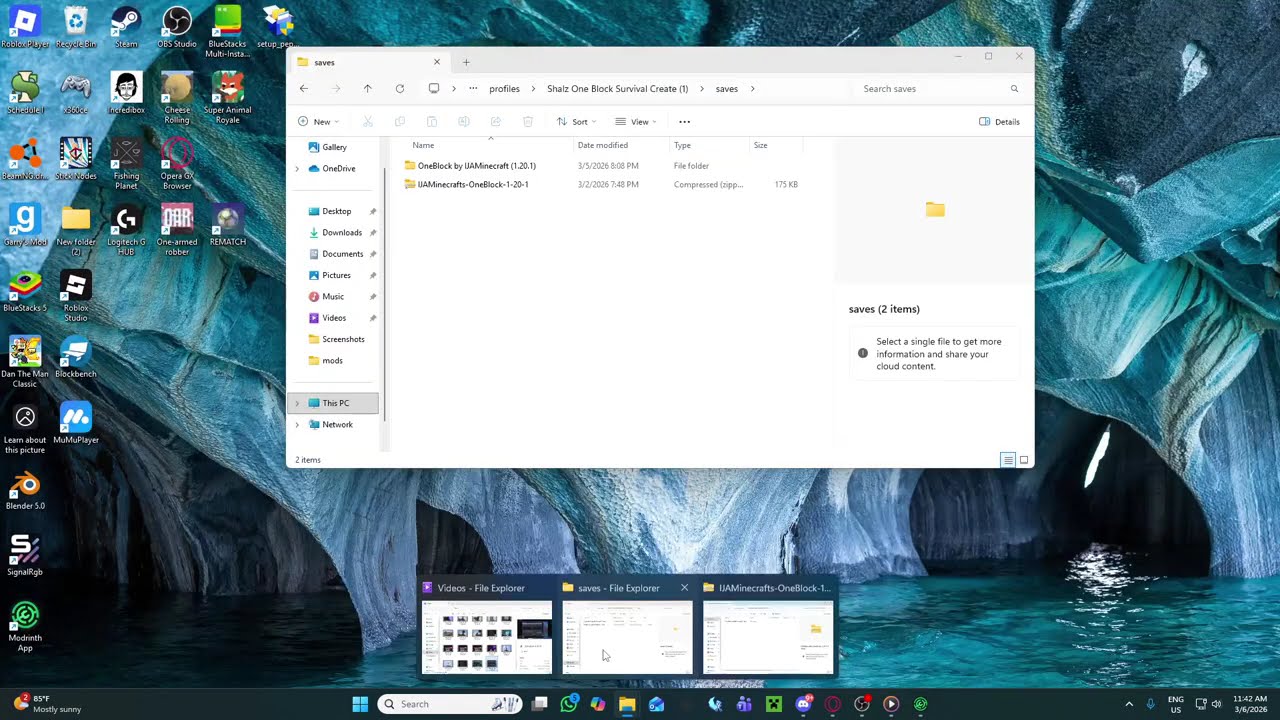Viewport: 1280px width, 720px height.
Task: Click the search magnifier icon in File Explorer
Action: point(1014,89)
